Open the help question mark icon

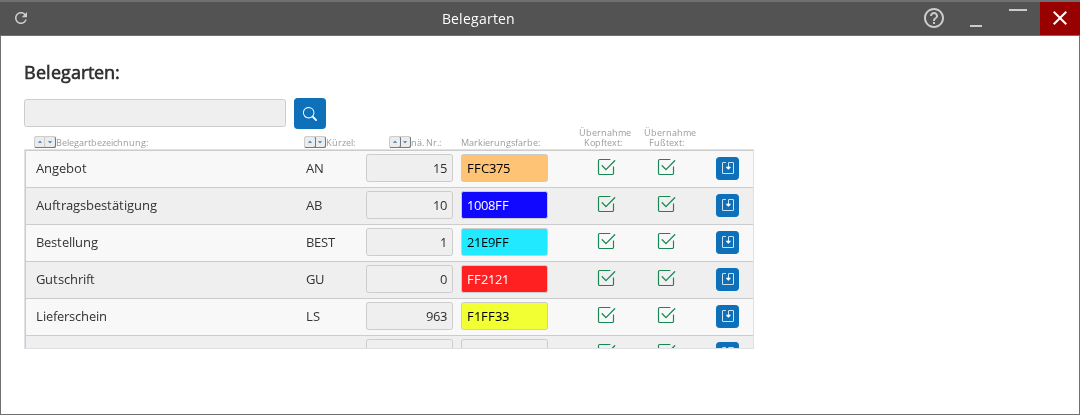point(934,18)
